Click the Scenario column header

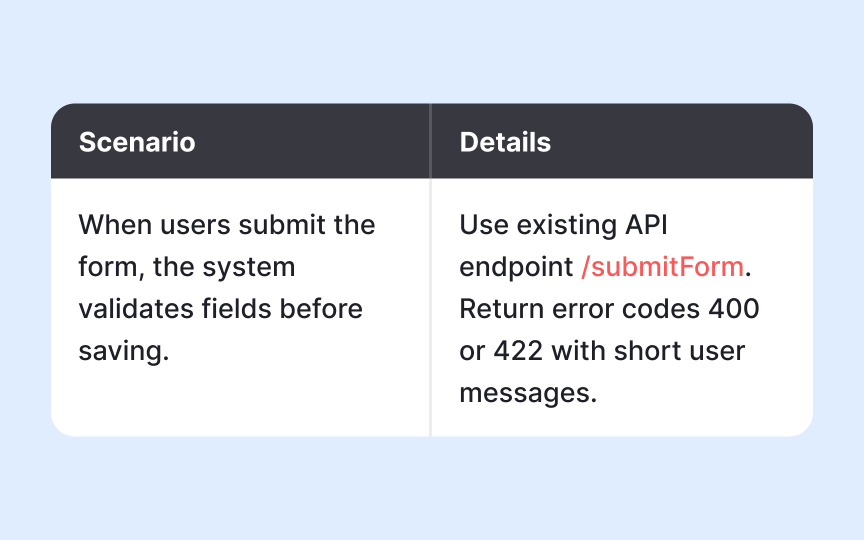click(x=137, y=142)
